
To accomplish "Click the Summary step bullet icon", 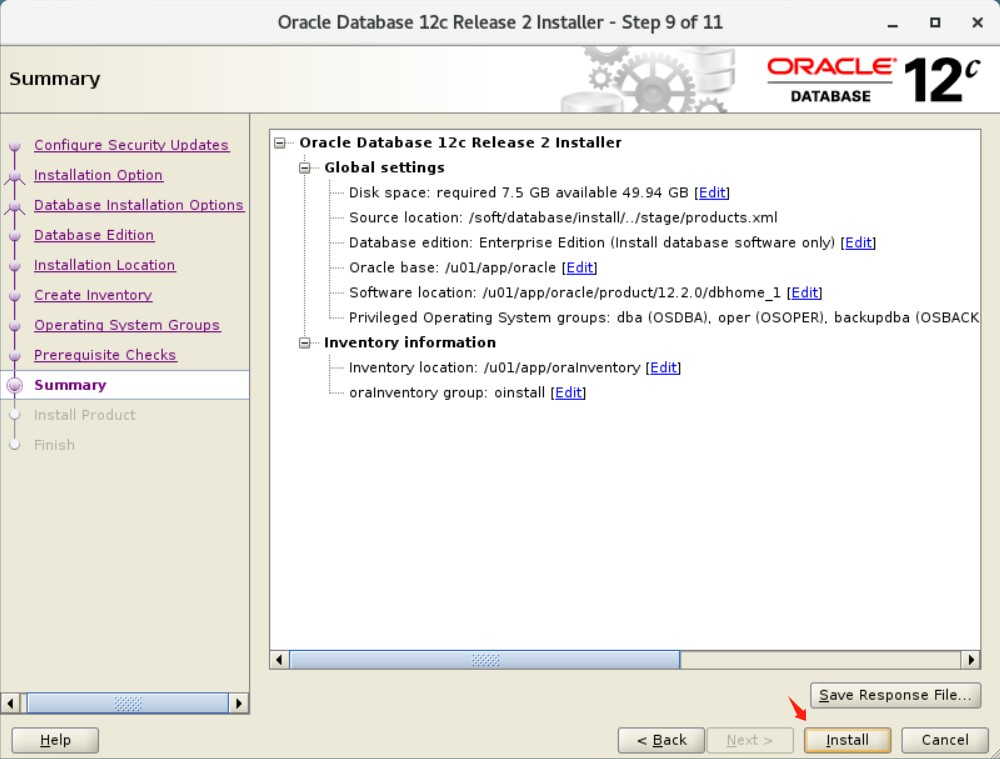I will tap(15, 385).
